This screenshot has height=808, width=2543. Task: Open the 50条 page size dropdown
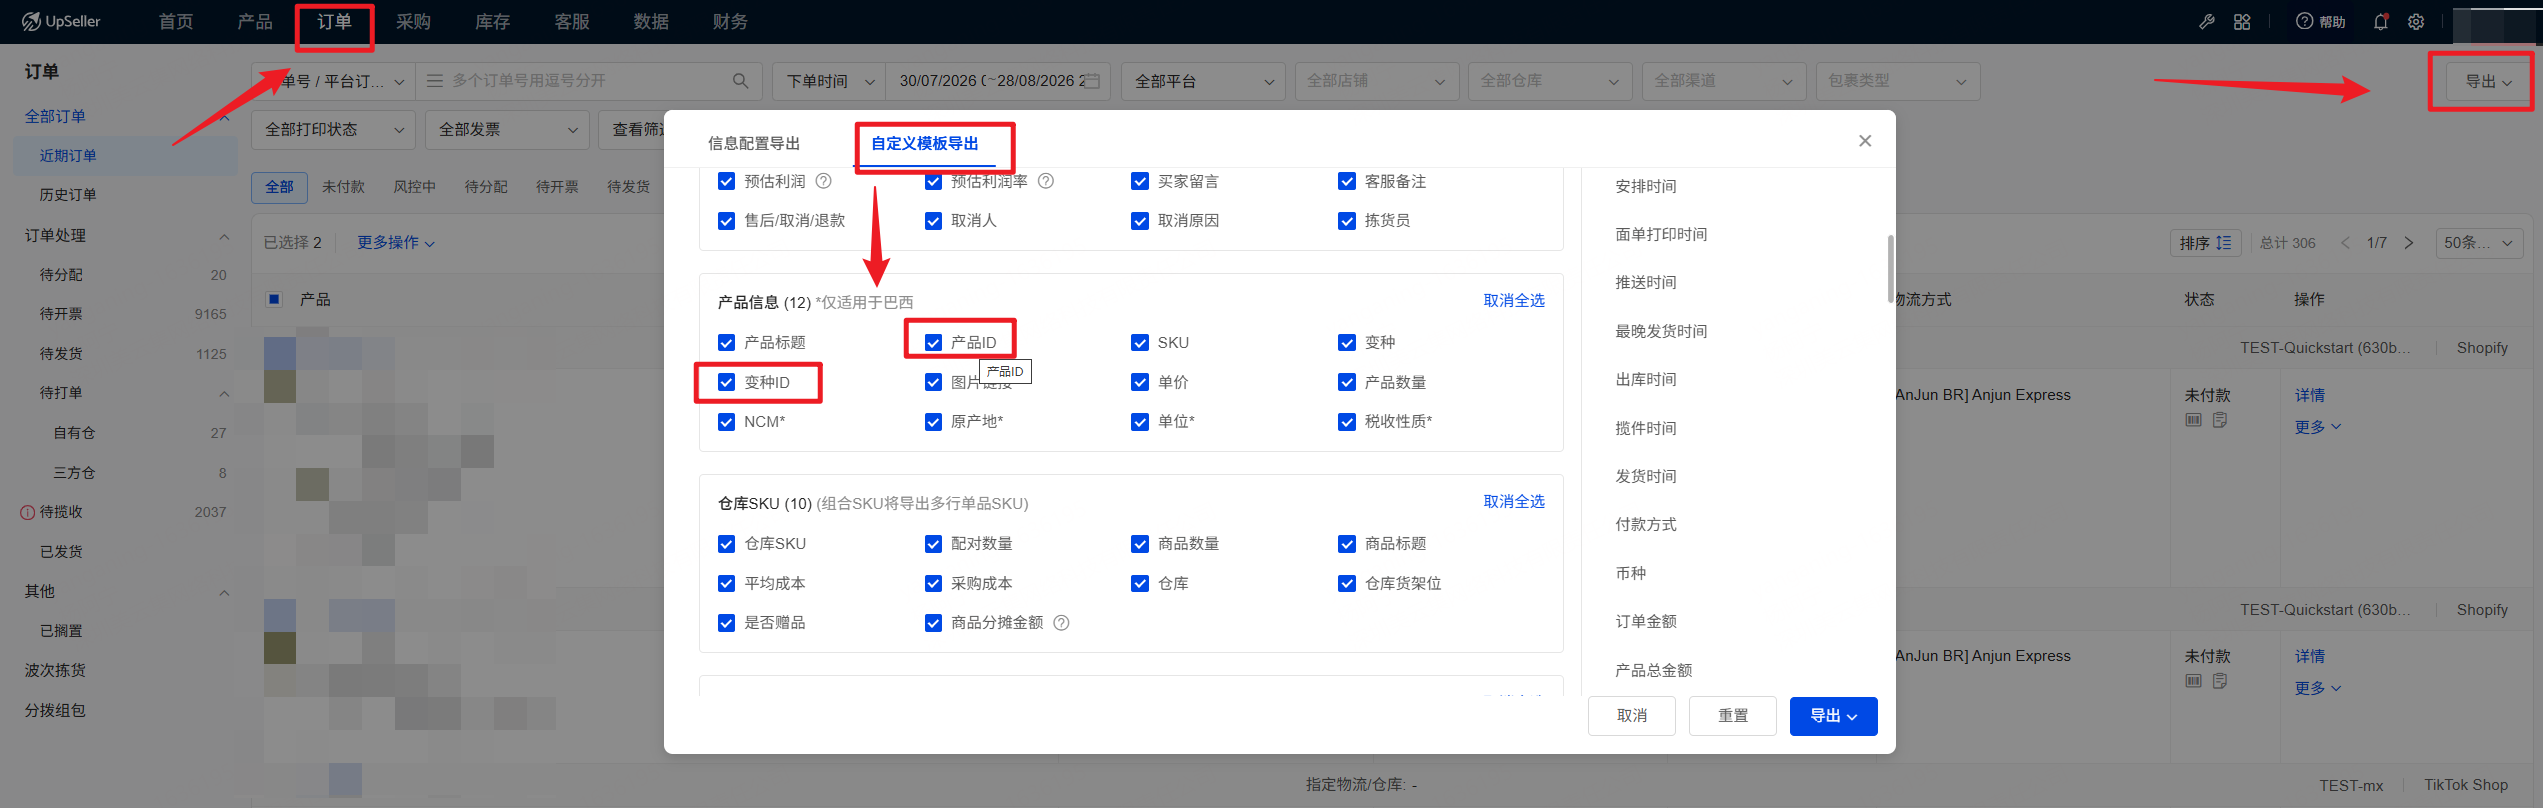tap(2479, 243)
